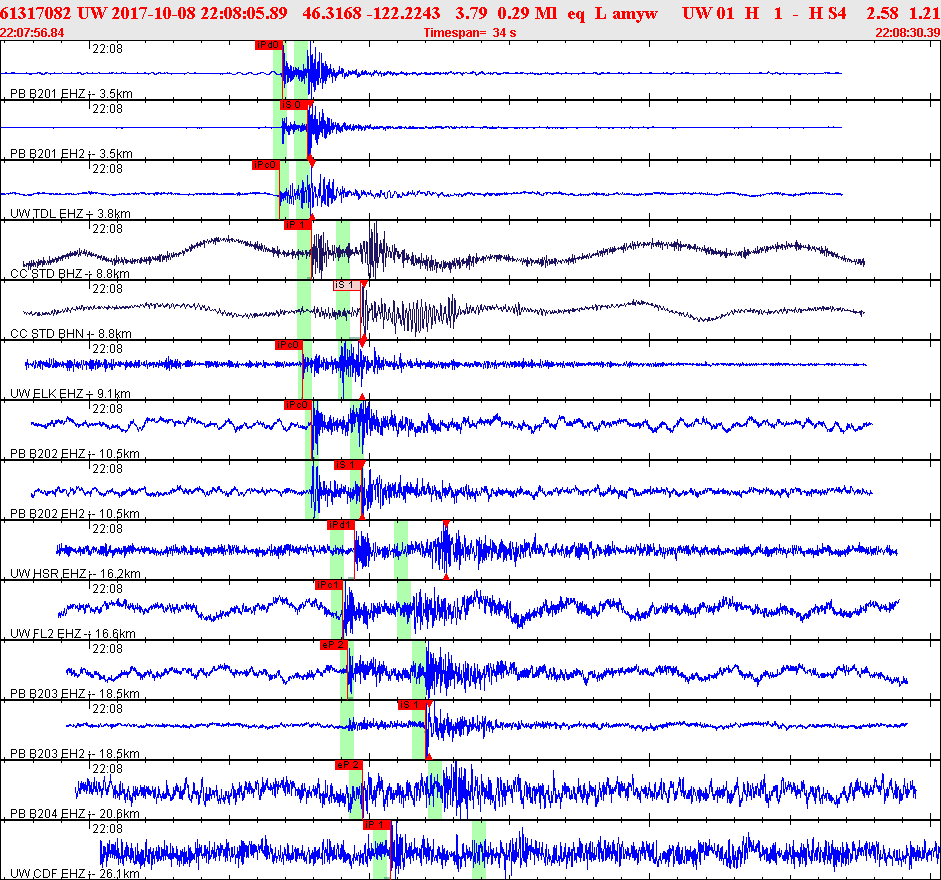Click the 'PB B203 EHZ - 18.5km' channel label
Image resolution: width=941 pixels, height=880 pixels.
tap(74, 694)
